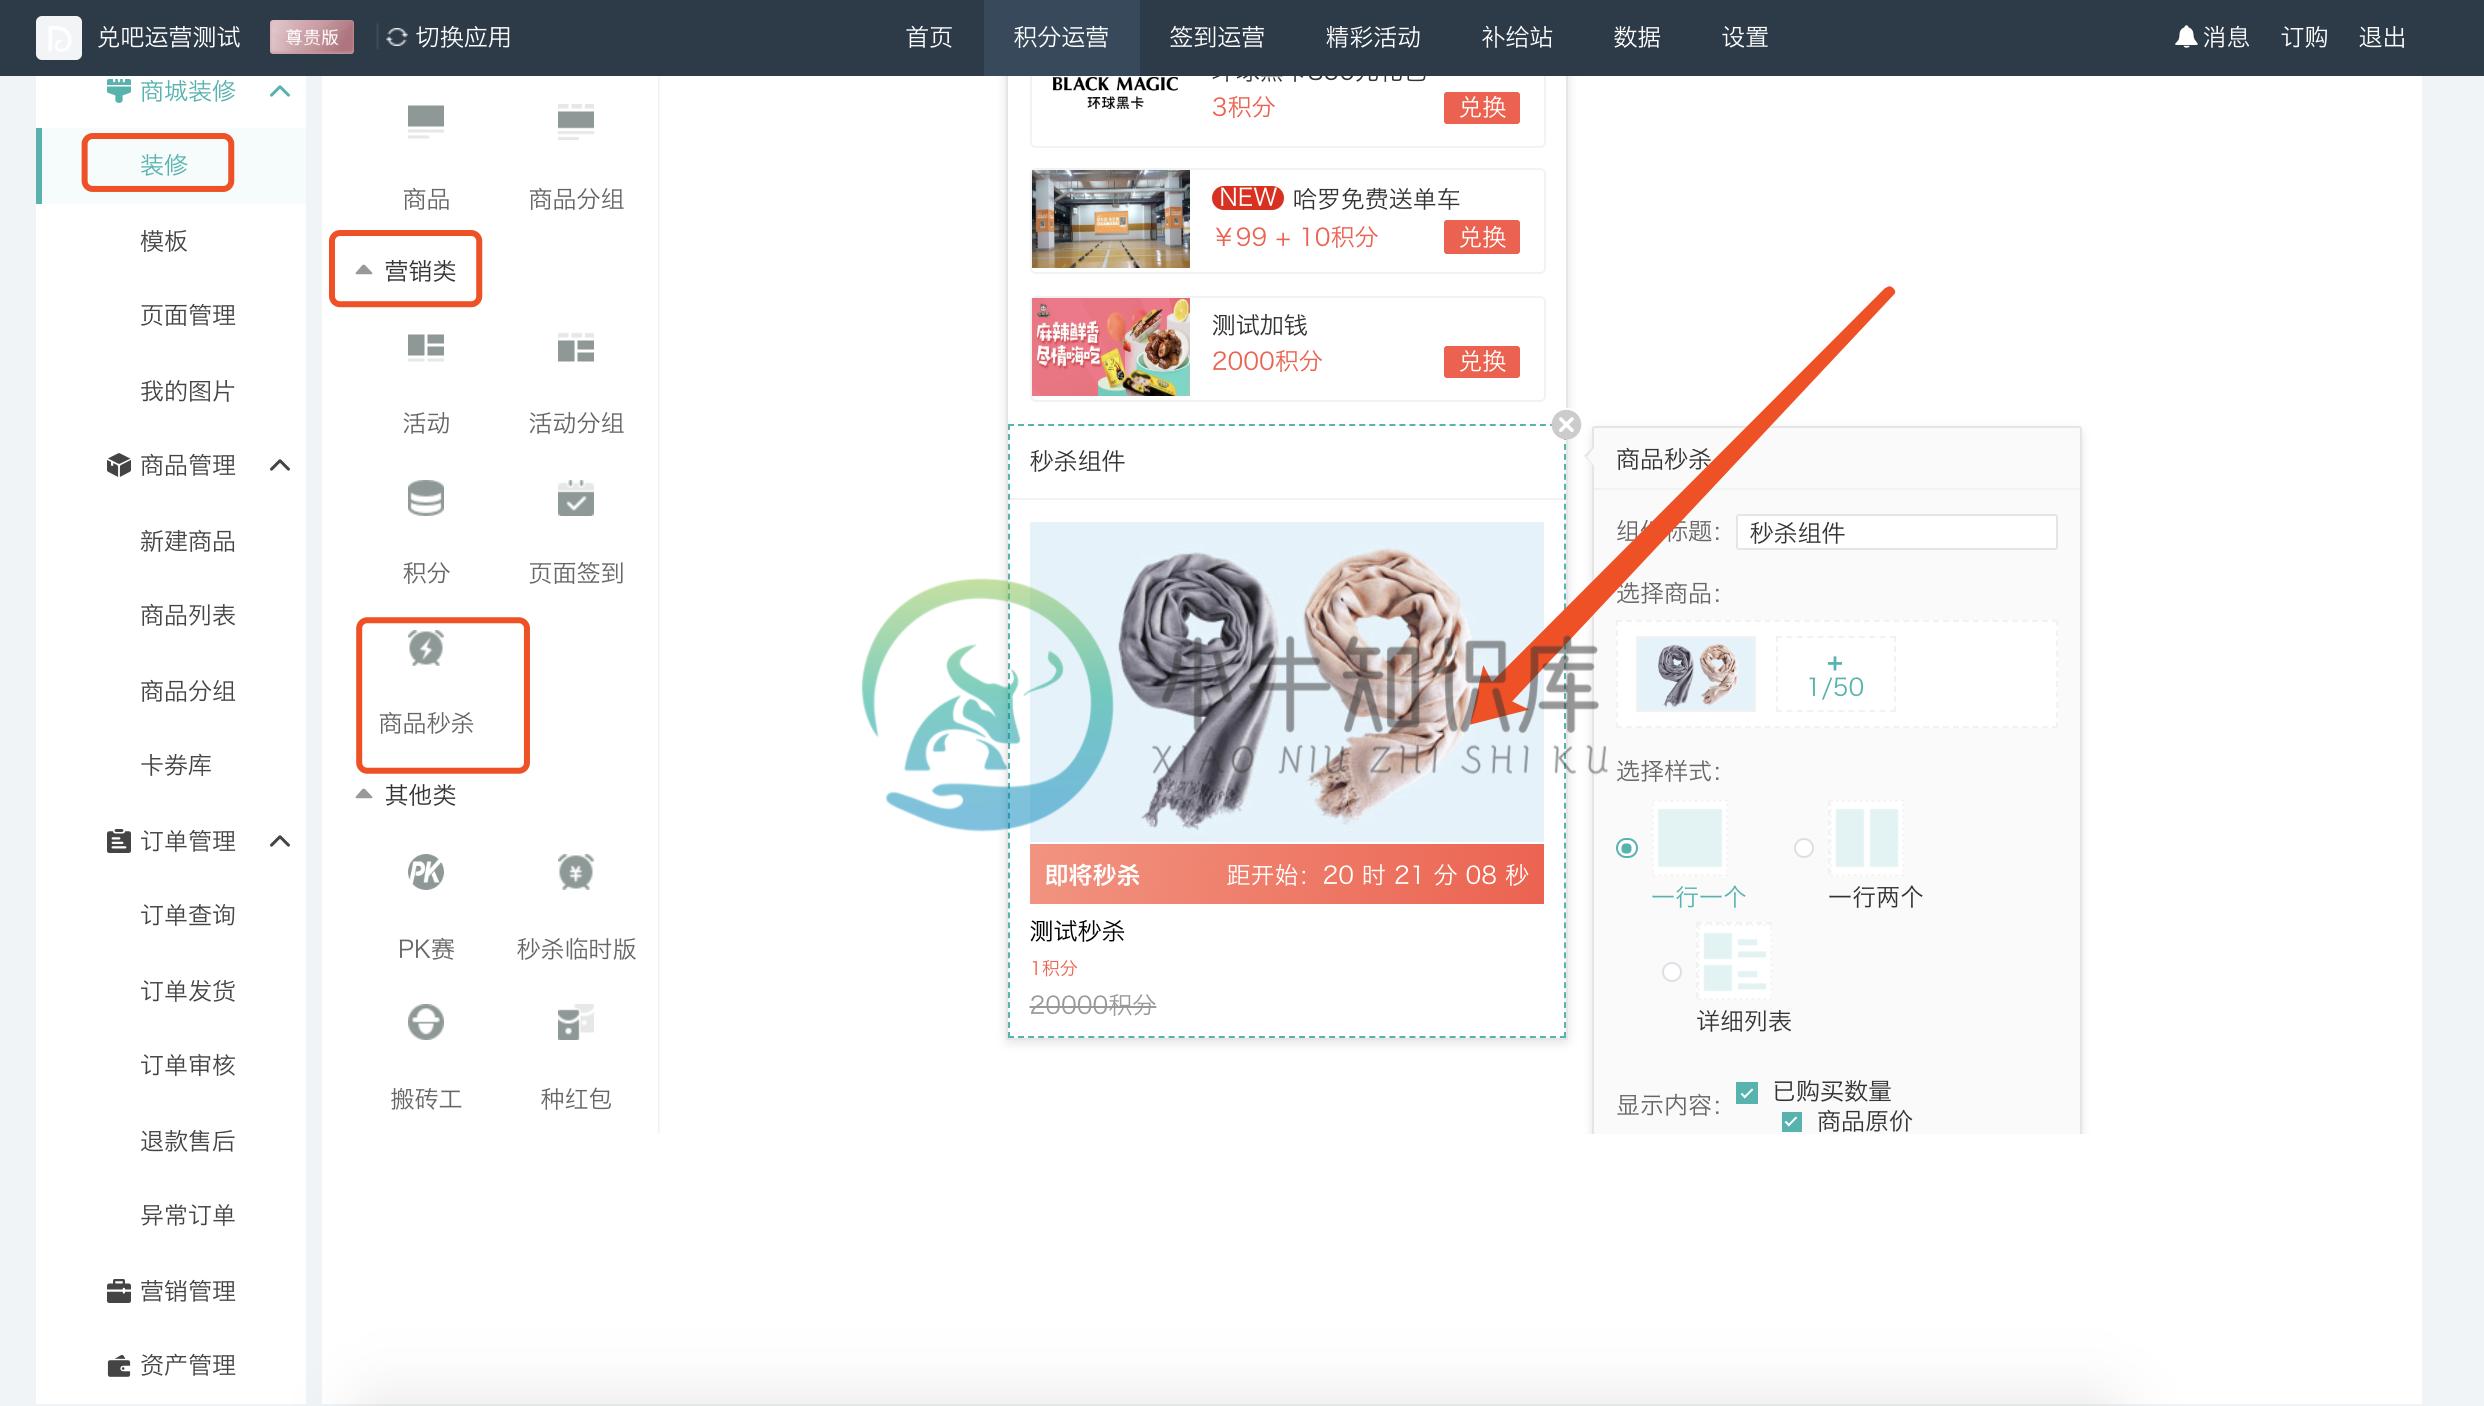The image size is (2484, 1406).
Task: Open the 消息 notification bell
Action: pyautogui.click(x=2186, y=37)
